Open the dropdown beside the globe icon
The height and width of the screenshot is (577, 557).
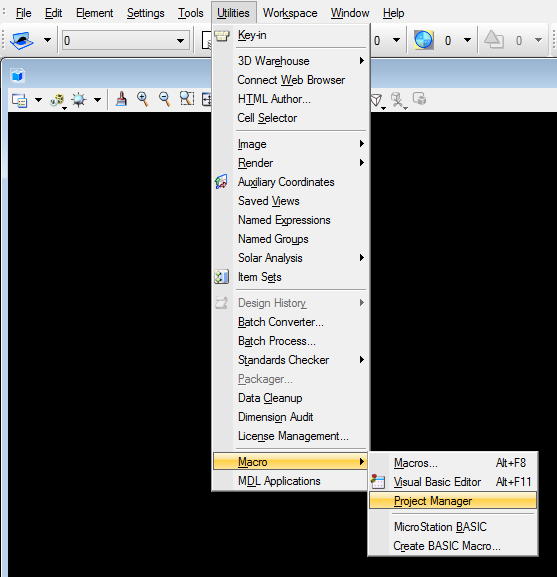coord(467,40)
